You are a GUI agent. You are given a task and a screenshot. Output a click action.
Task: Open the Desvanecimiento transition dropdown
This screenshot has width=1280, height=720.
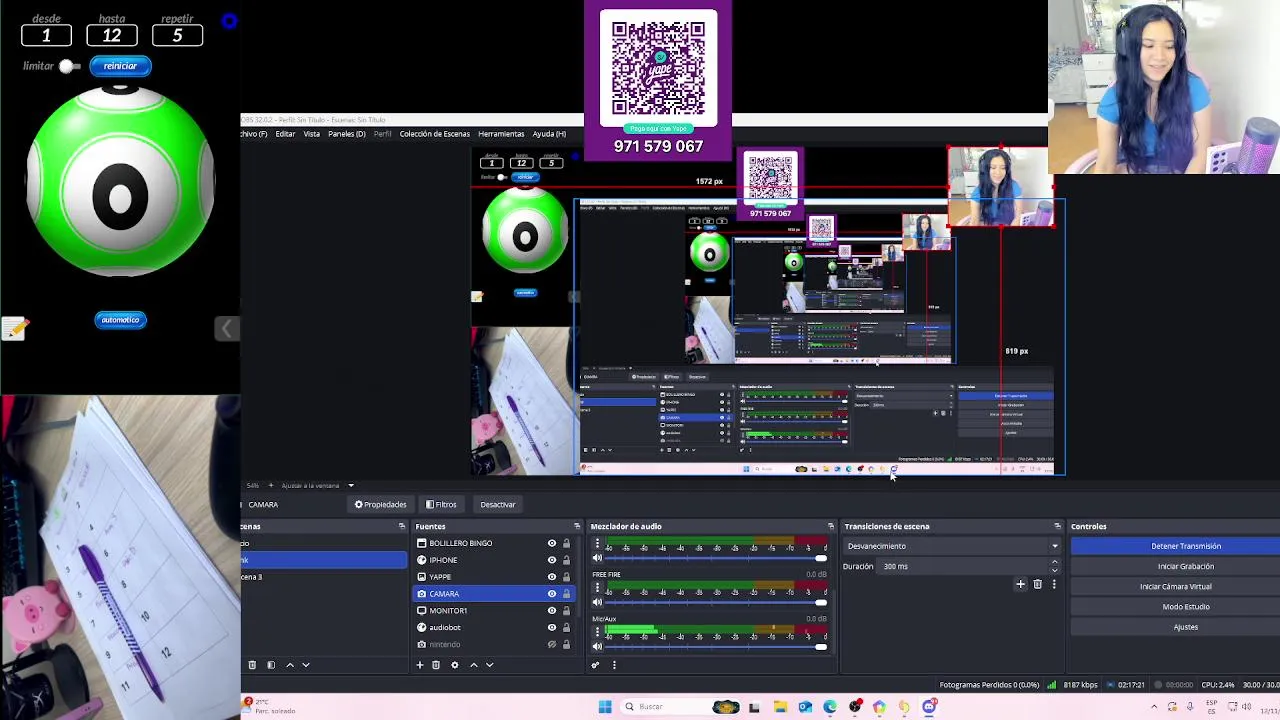coord(951,546)
